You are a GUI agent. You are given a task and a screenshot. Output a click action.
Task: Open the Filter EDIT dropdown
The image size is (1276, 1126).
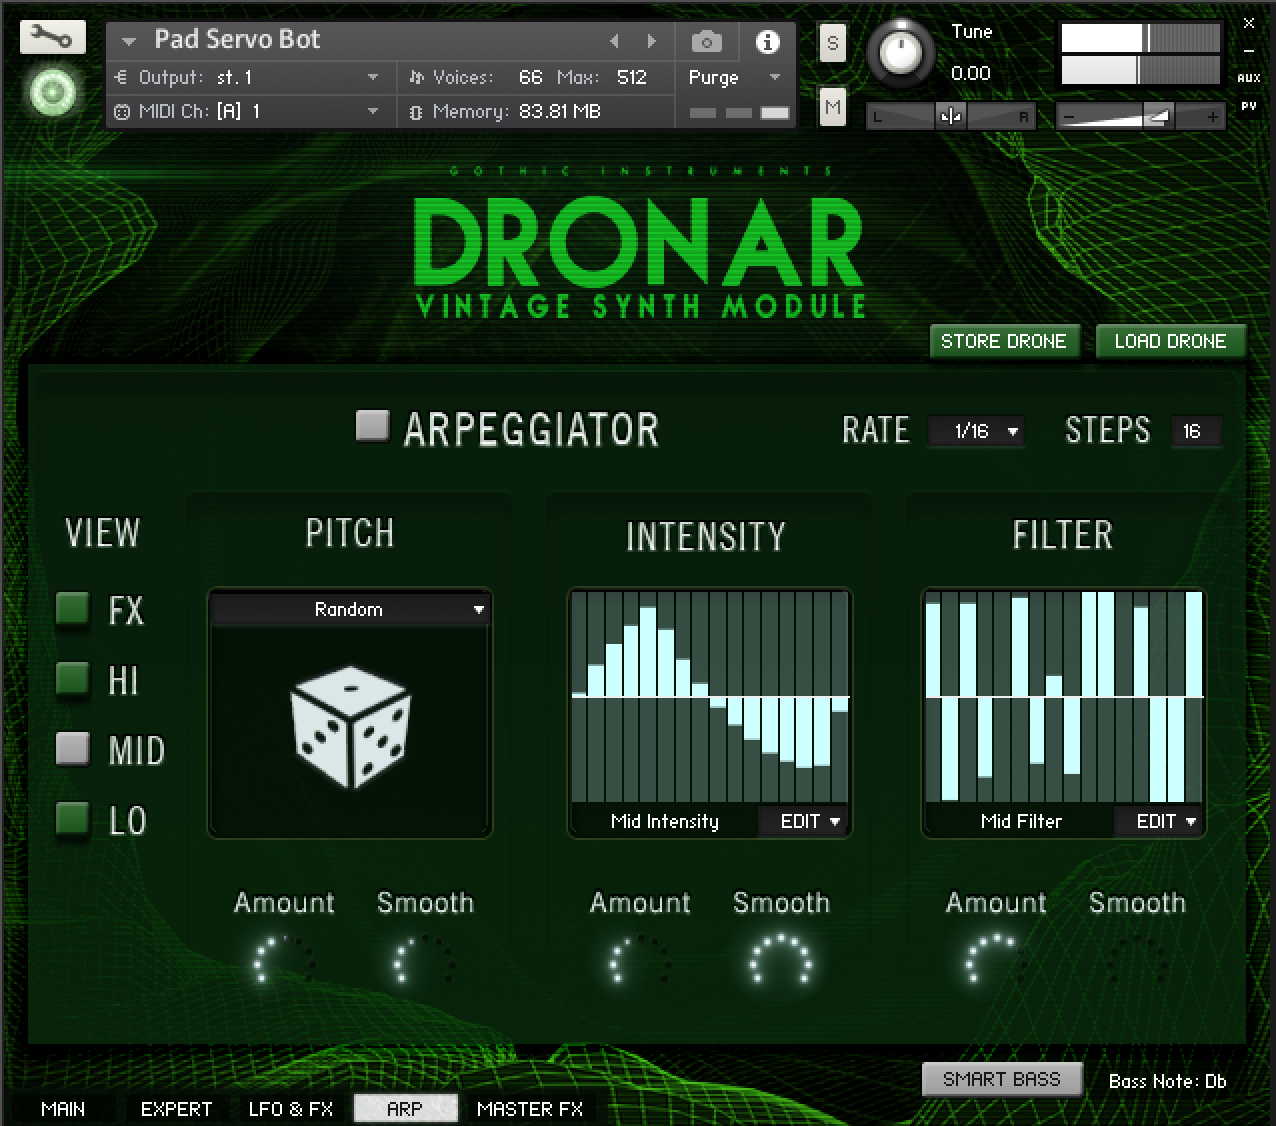coord(1165,821)
